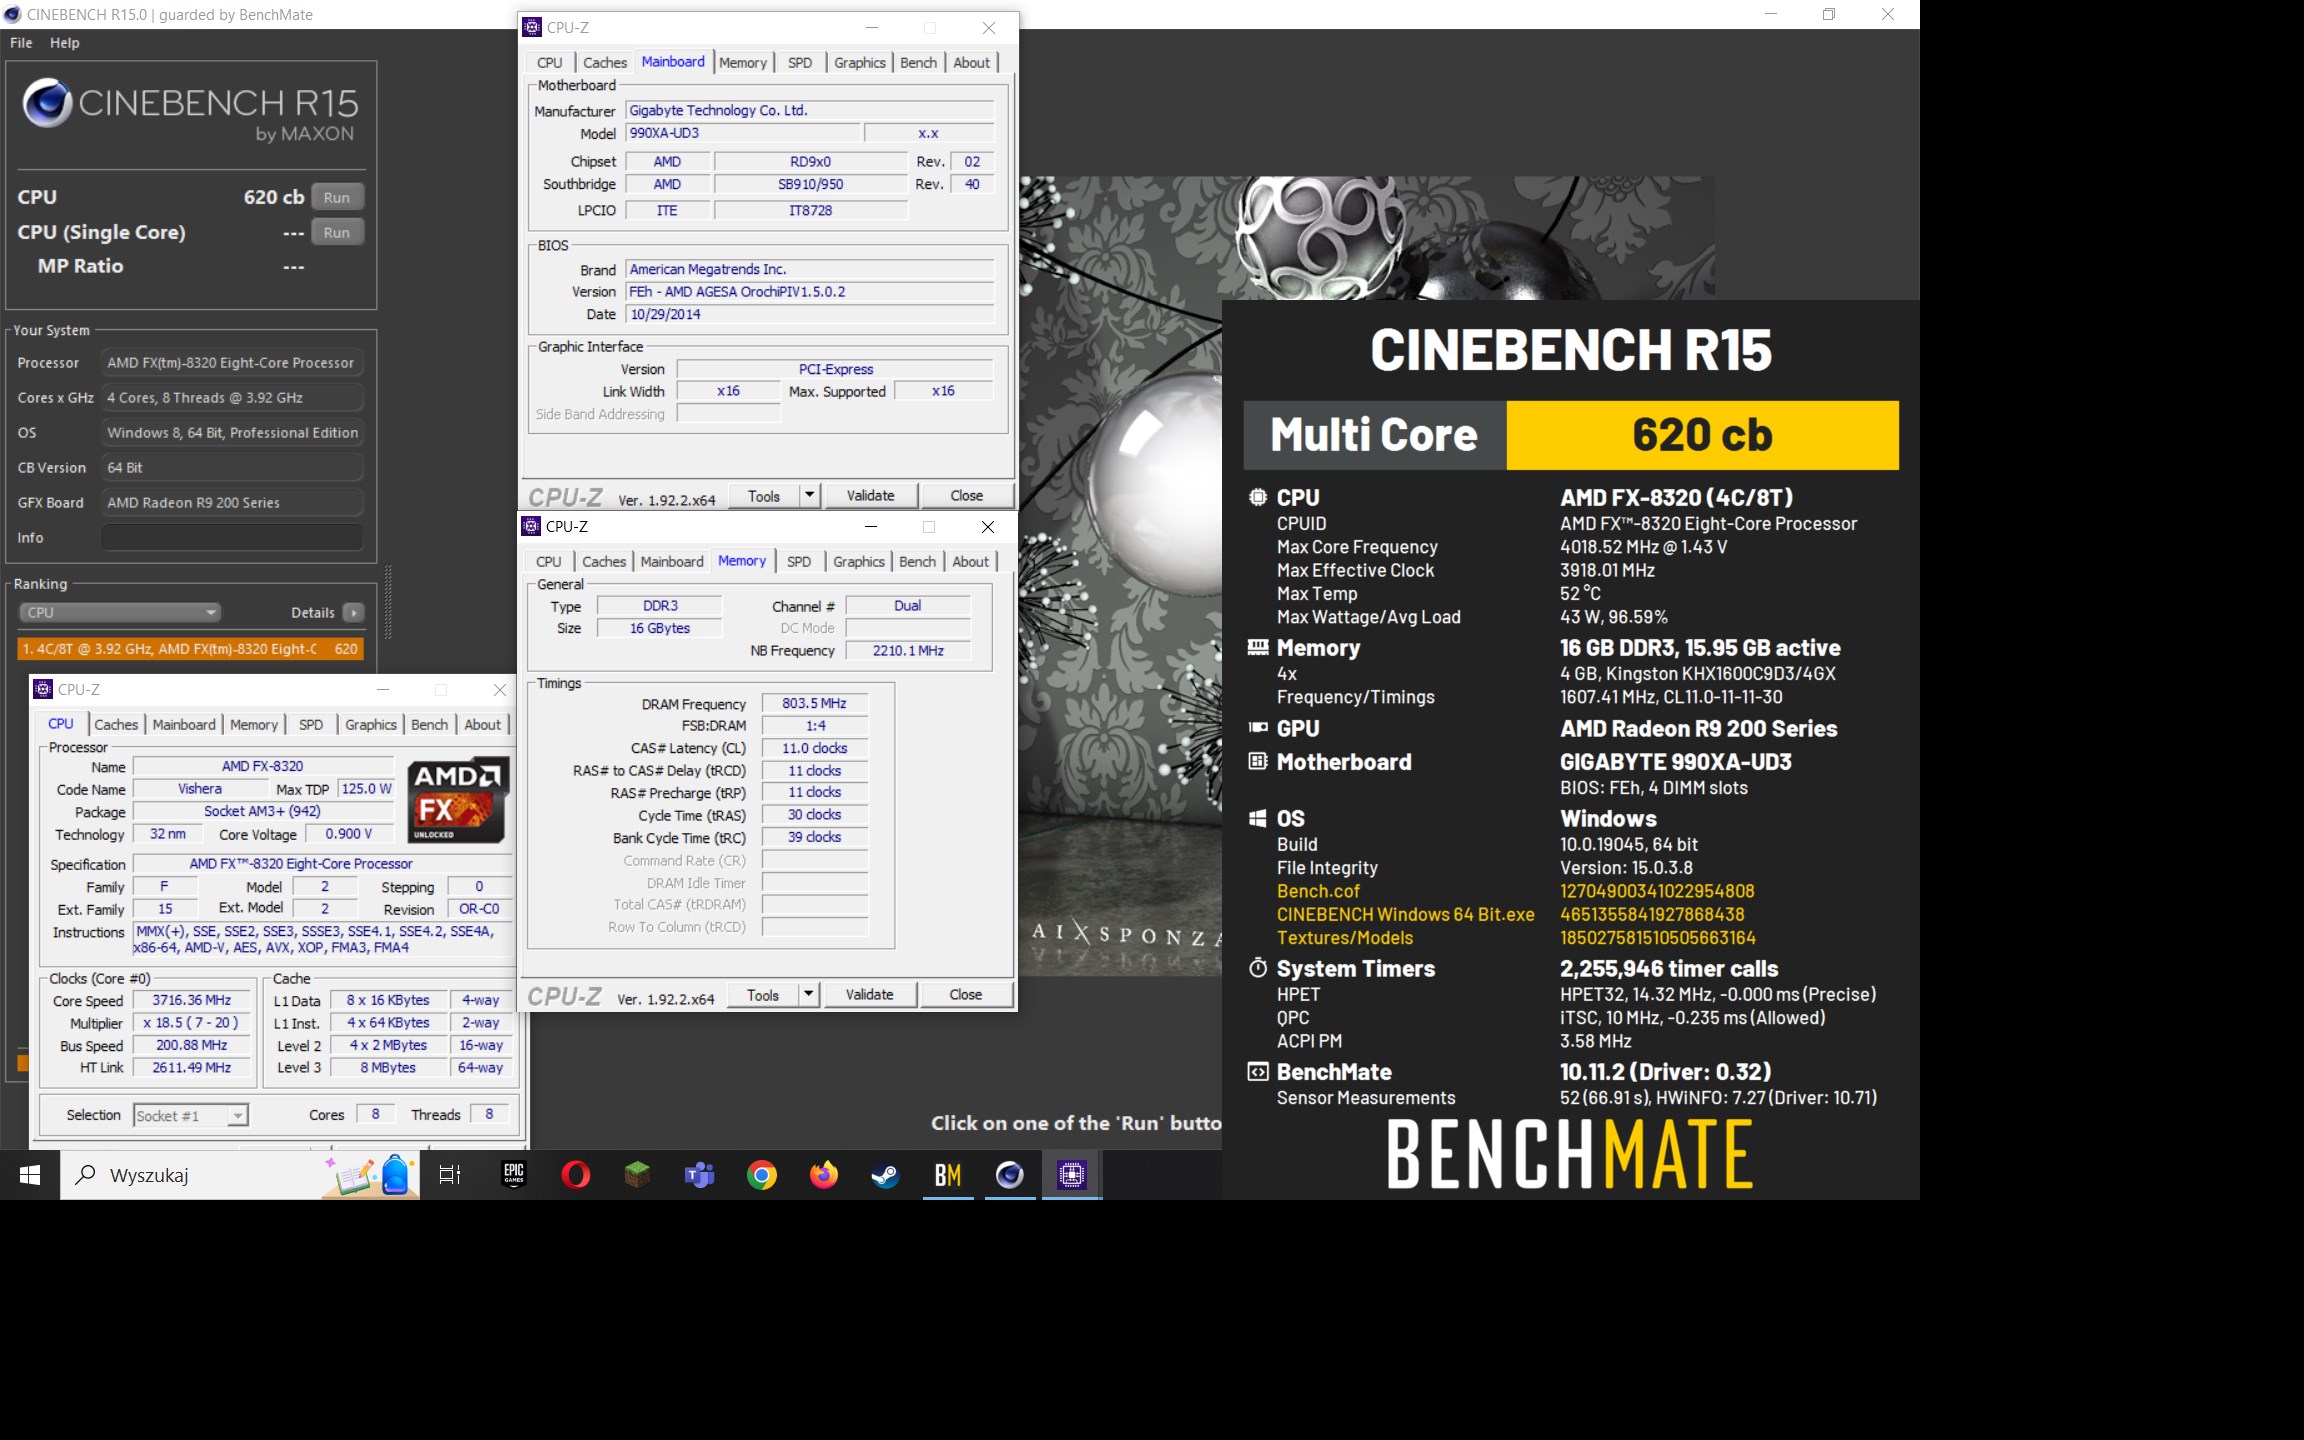Click Windows search box Wyszukaj
Viewport: 2304px width, 1440px height.
[x=240, y=1175]
